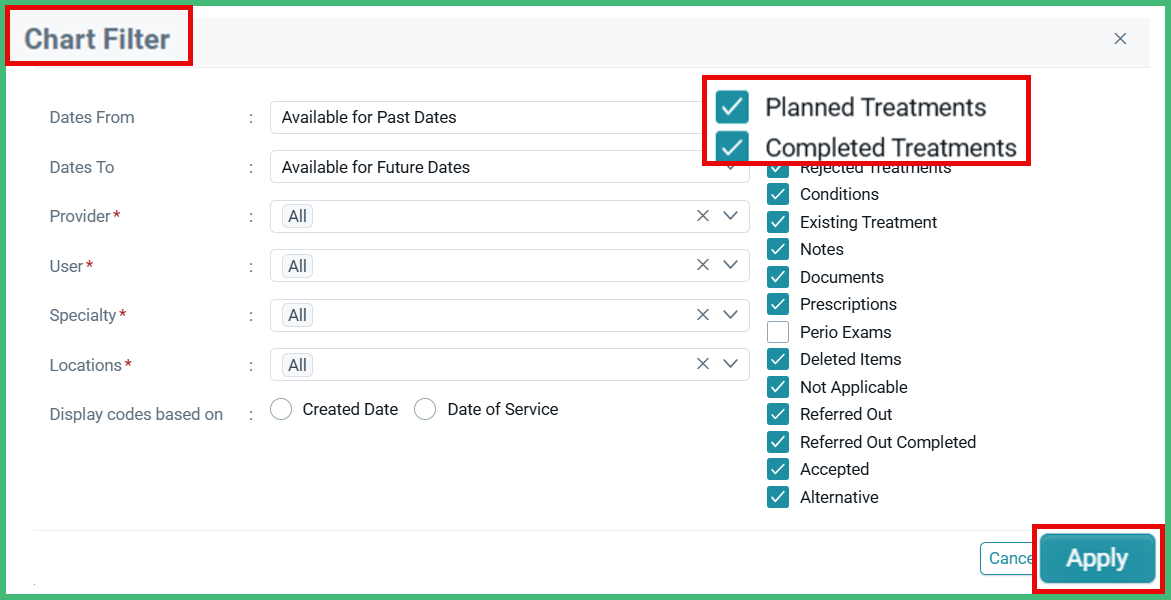Select the Created Date radio button
This screenshot has width=1171, height=600.
[281, 409]
